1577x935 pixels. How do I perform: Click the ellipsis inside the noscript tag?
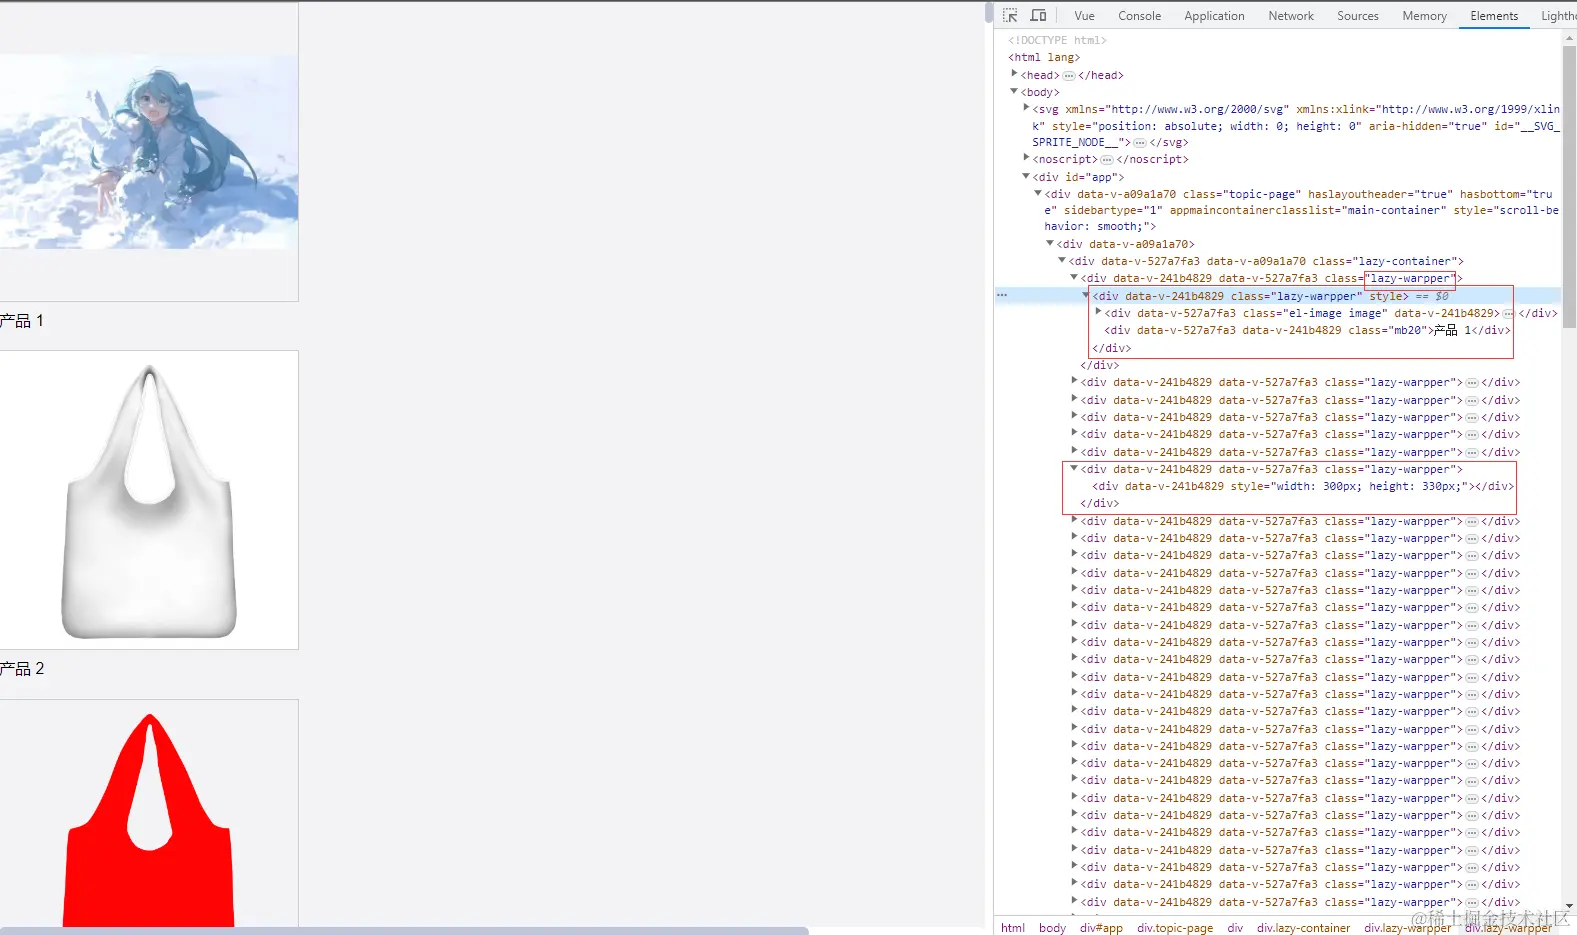[1107, 159]
